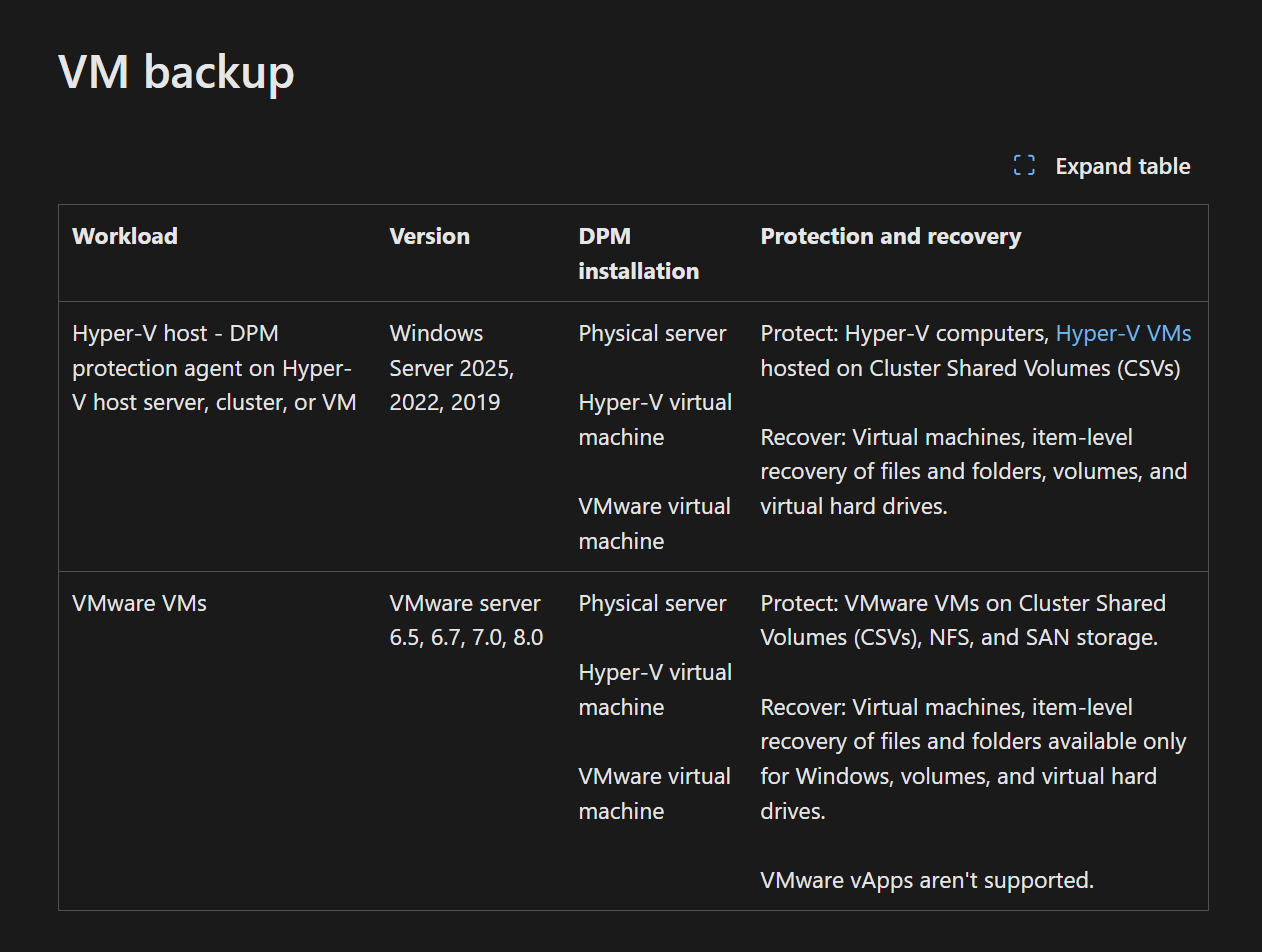Image resolution: width=1262 pixels, height=952 pixels.
Task: Click VMware server 6.5, 6.7, 7.0, 8.0 text
Action: point(466,620)
